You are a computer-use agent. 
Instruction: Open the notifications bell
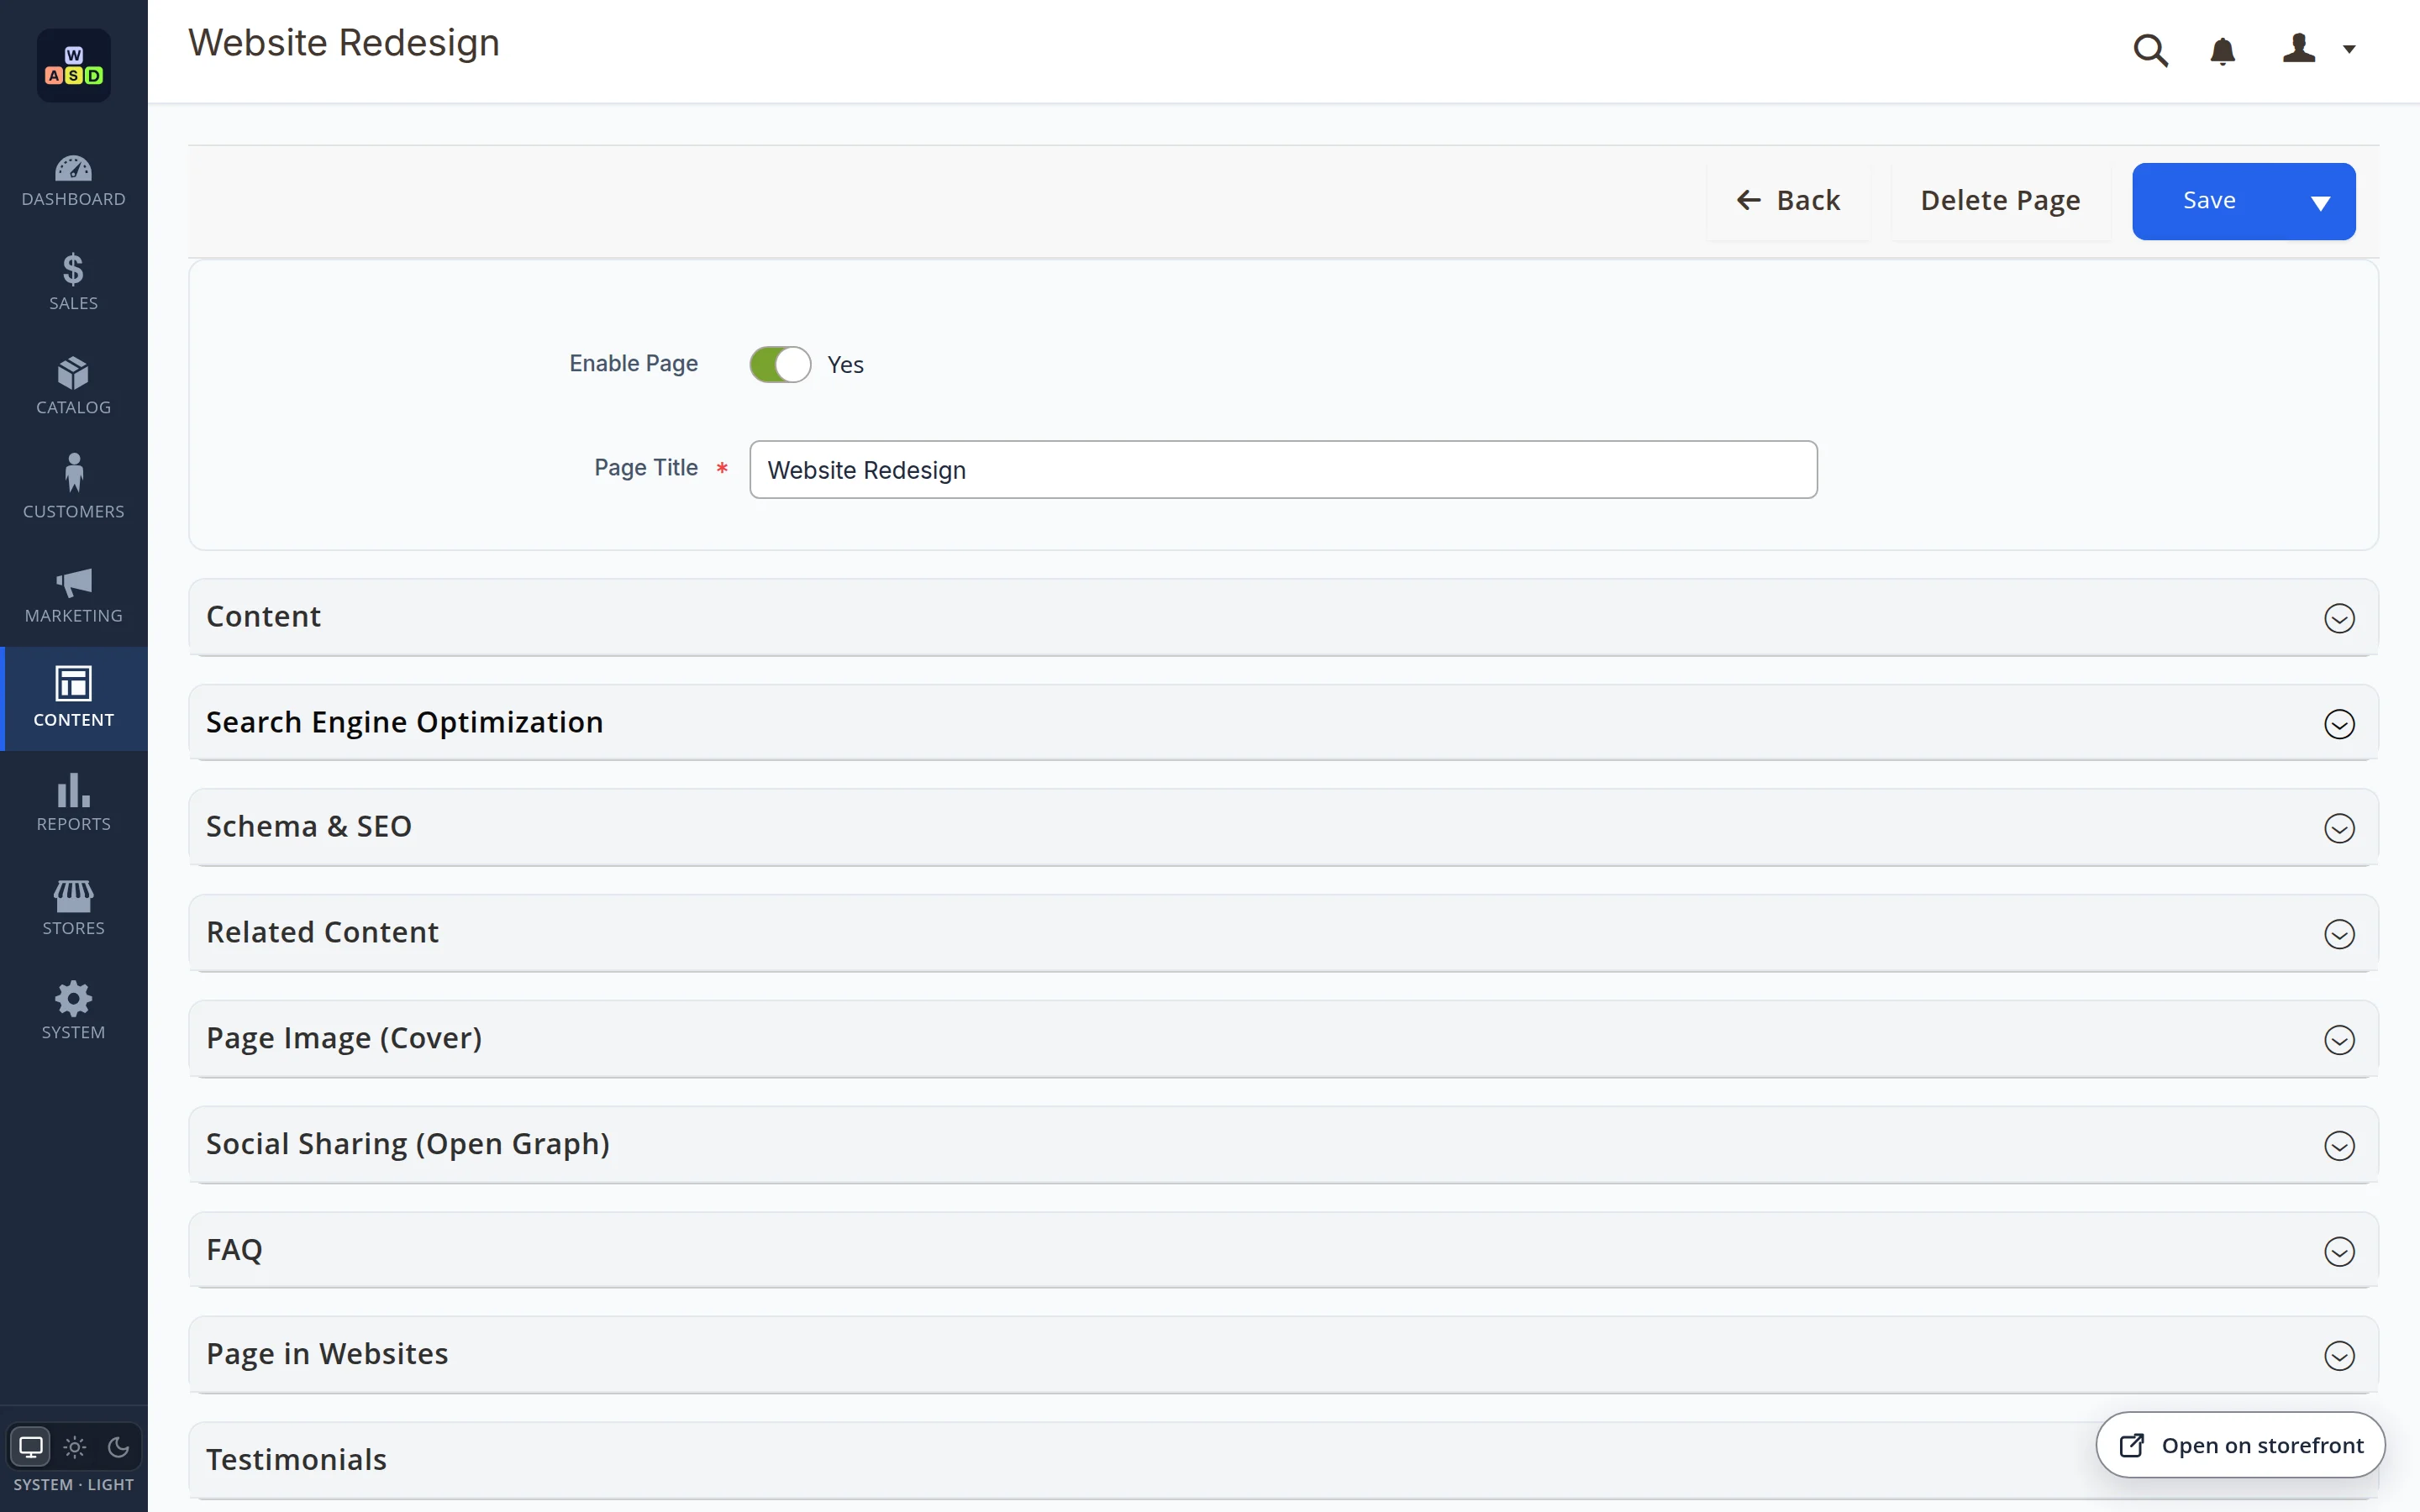click(2222, 50)
